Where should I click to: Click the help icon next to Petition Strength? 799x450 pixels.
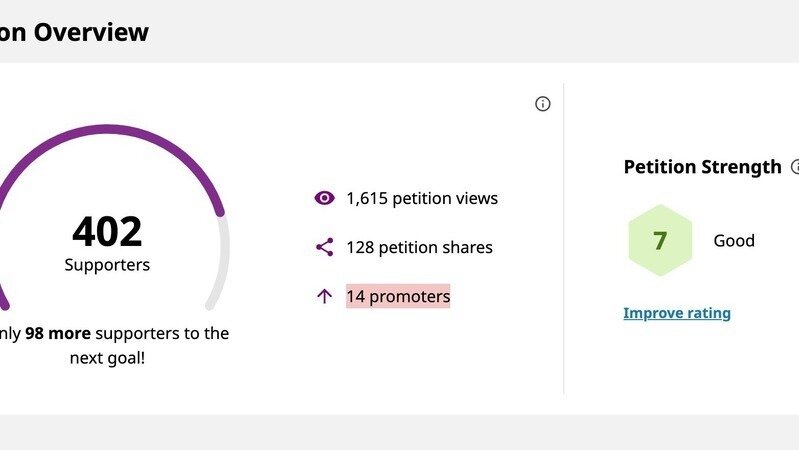(x=795, y=167)
